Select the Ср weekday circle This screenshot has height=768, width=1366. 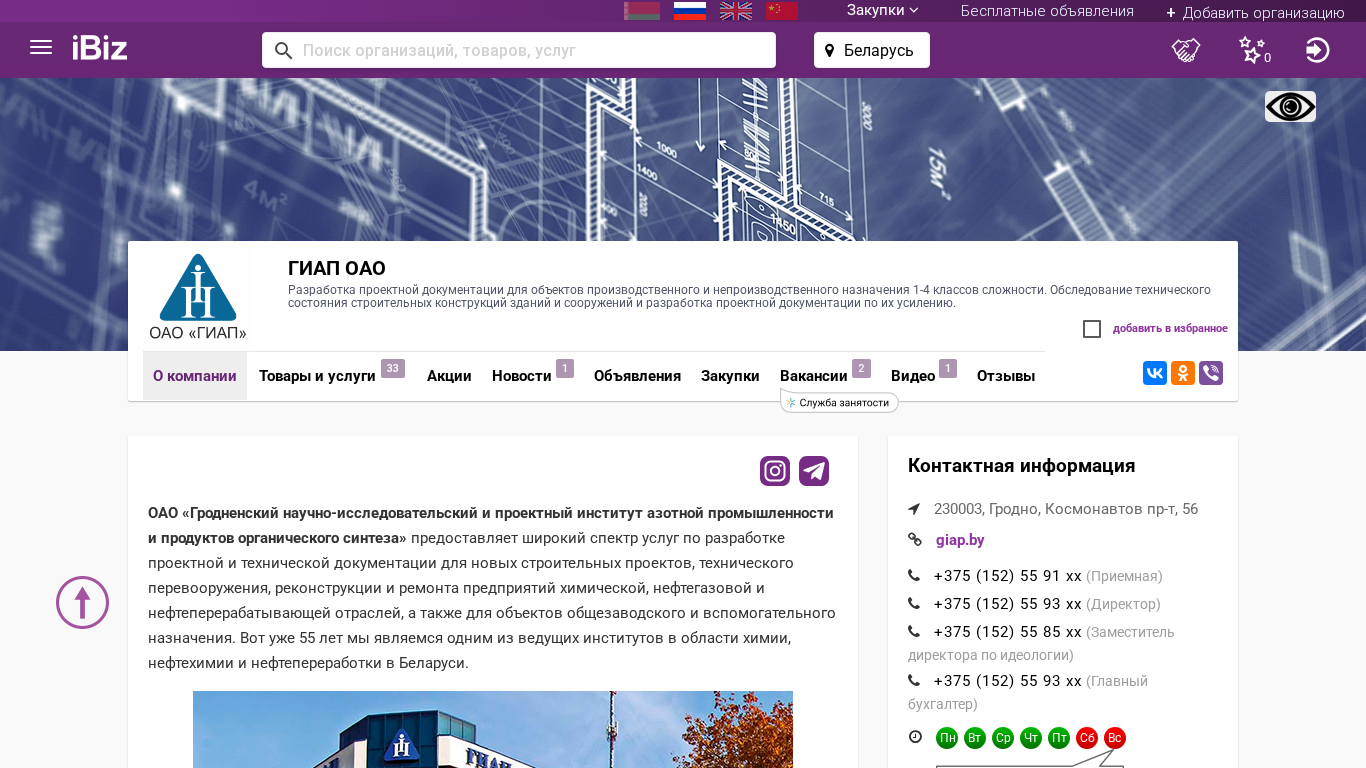[1003, 738]
